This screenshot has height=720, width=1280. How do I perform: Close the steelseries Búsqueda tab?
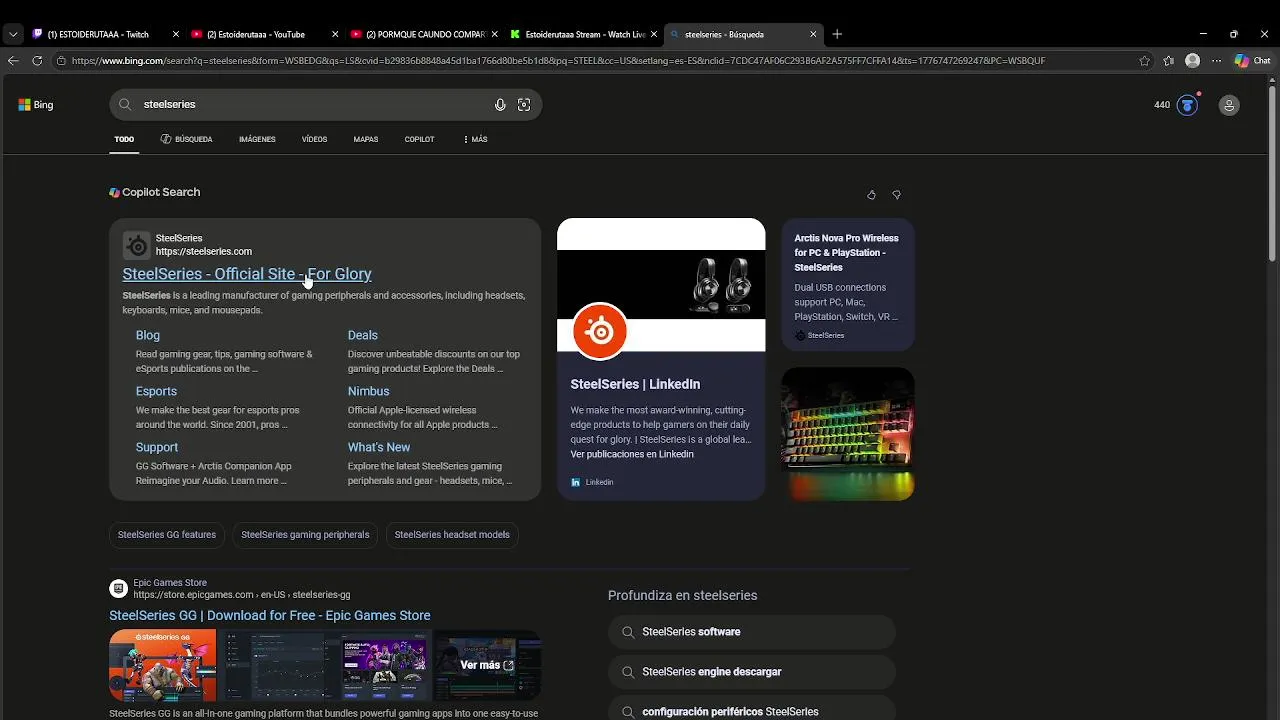(x=813, y=34)
